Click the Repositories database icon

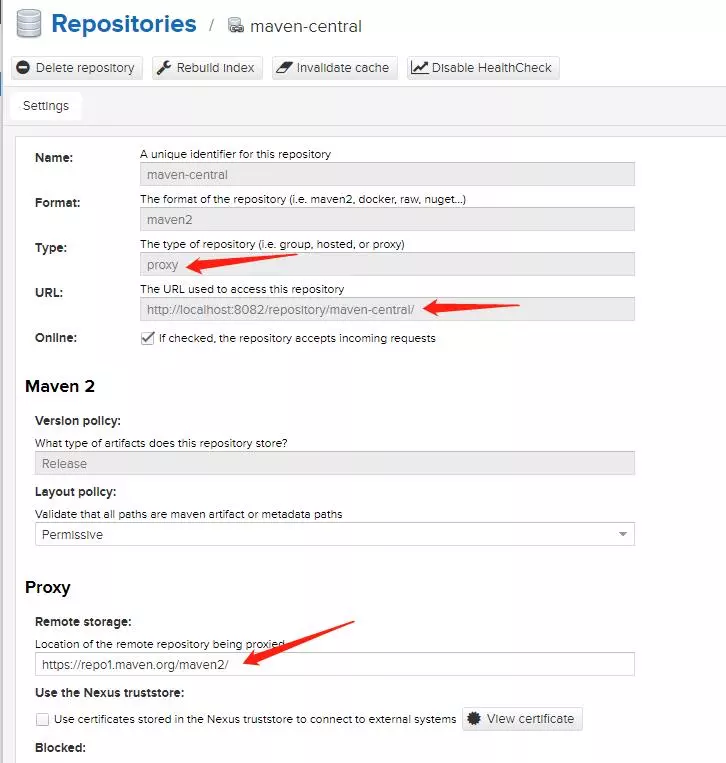pyautogui.click(x=29, y=24)
